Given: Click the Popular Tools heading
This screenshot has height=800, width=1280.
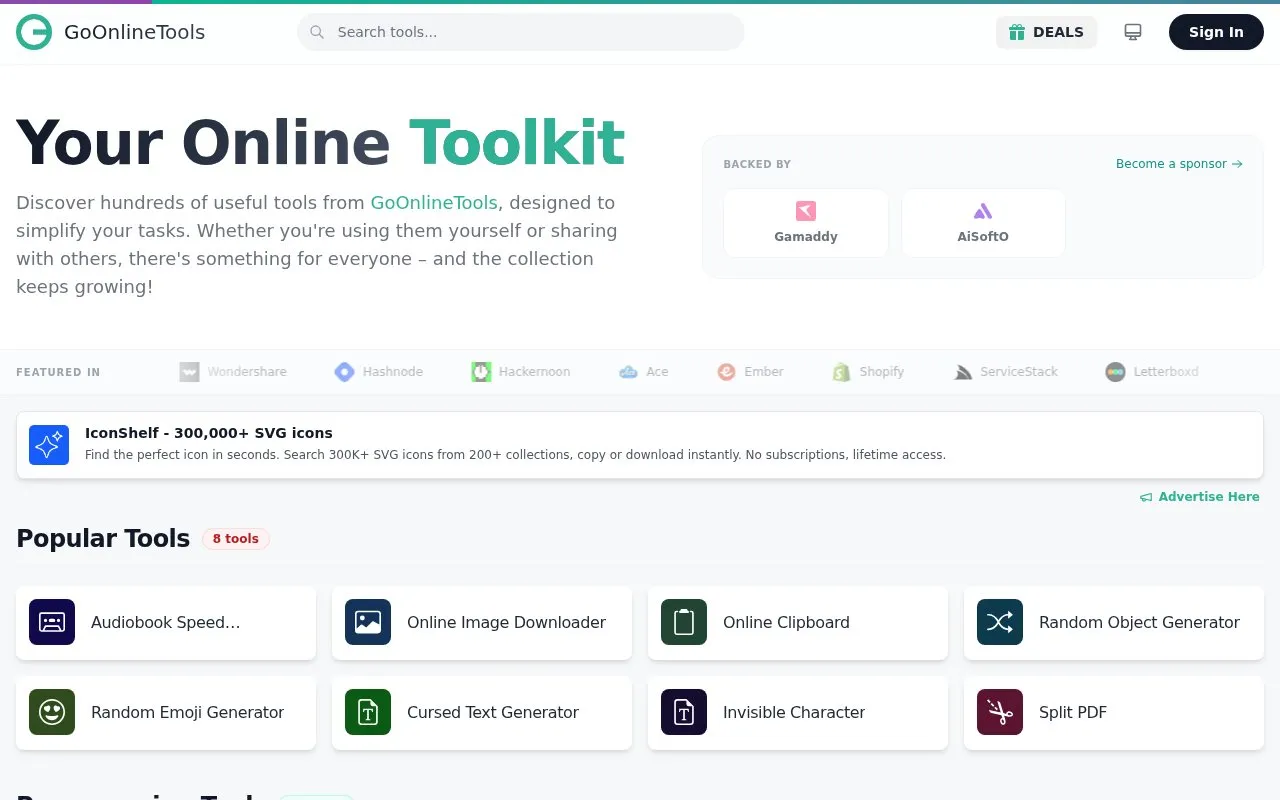Looking at the screenshot, I should (103, 539).
